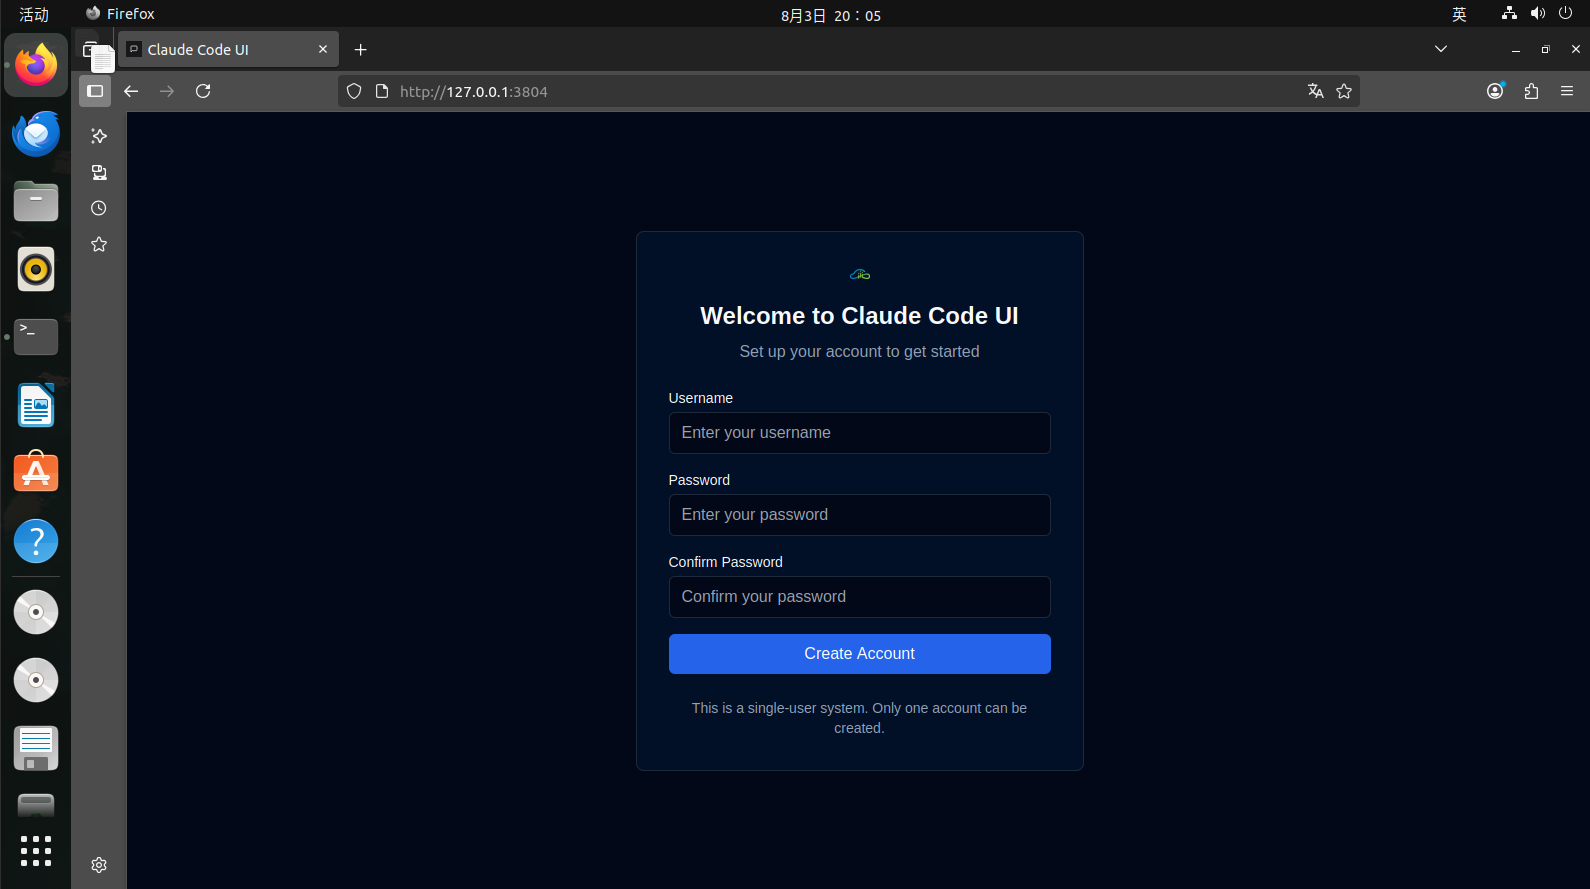Image resolution: width=1590 pixels, height=889 pixels.
Task: Open the Extensions puzzle icon
Action: [1531, 91]
